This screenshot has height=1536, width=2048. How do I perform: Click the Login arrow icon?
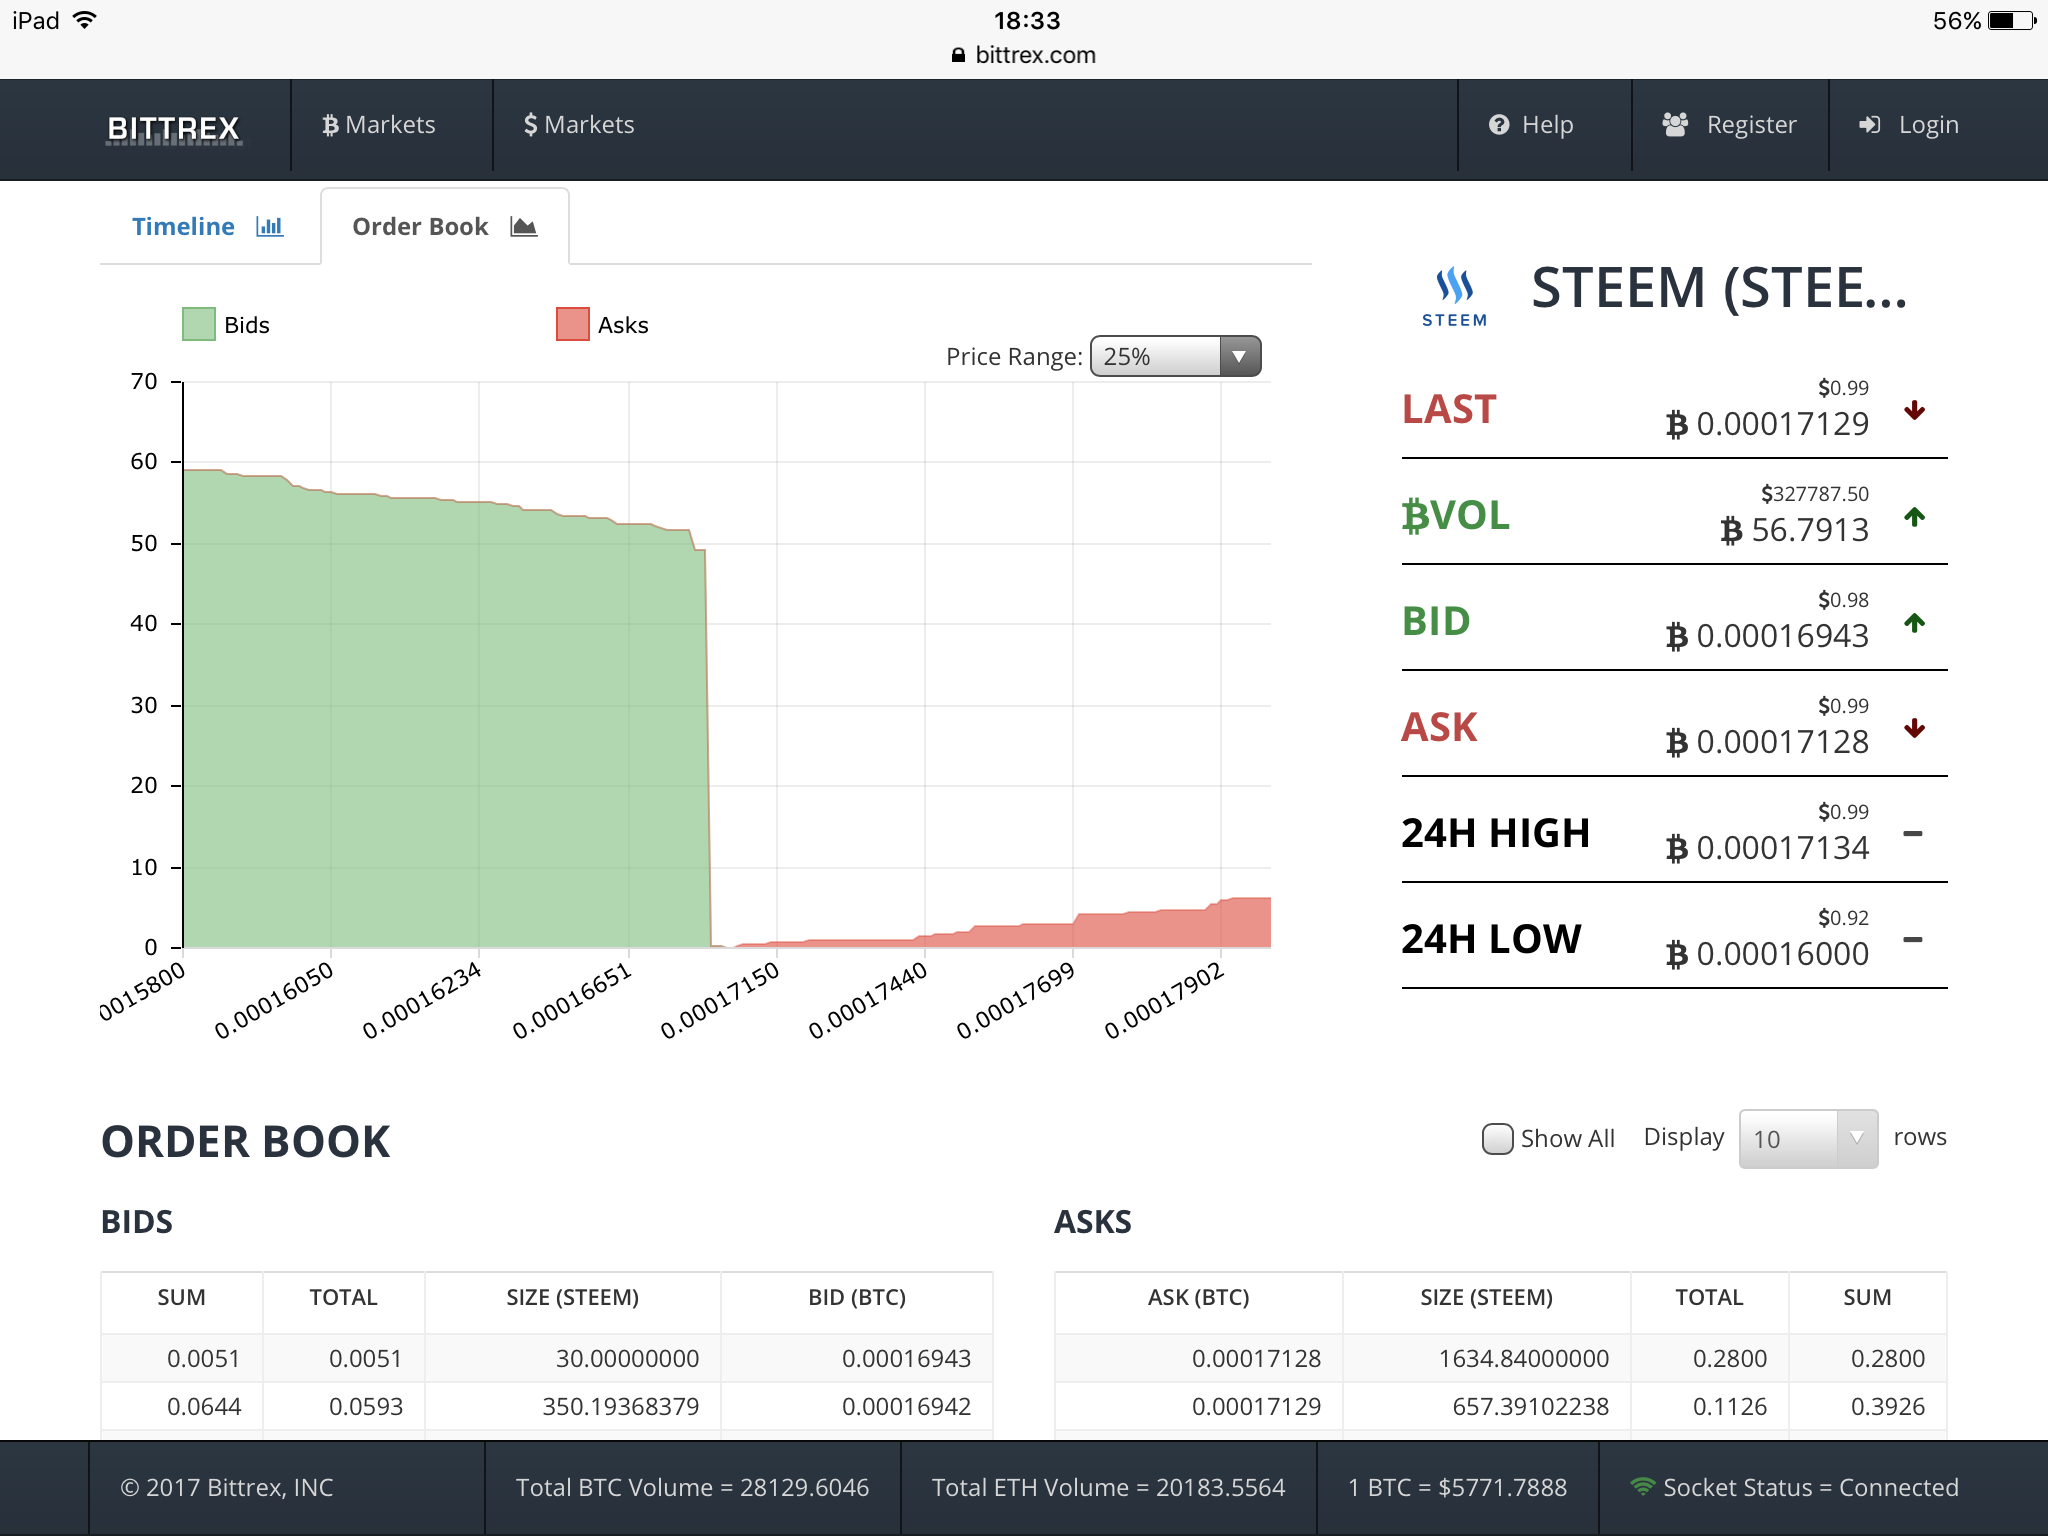click(x=1869, y=125)
